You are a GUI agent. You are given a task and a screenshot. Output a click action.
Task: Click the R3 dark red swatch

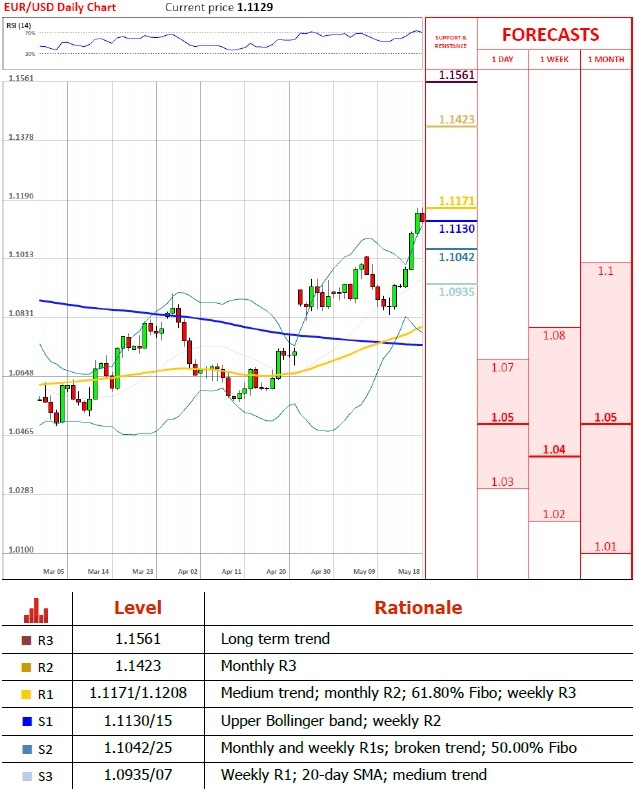tap(27, 641)
